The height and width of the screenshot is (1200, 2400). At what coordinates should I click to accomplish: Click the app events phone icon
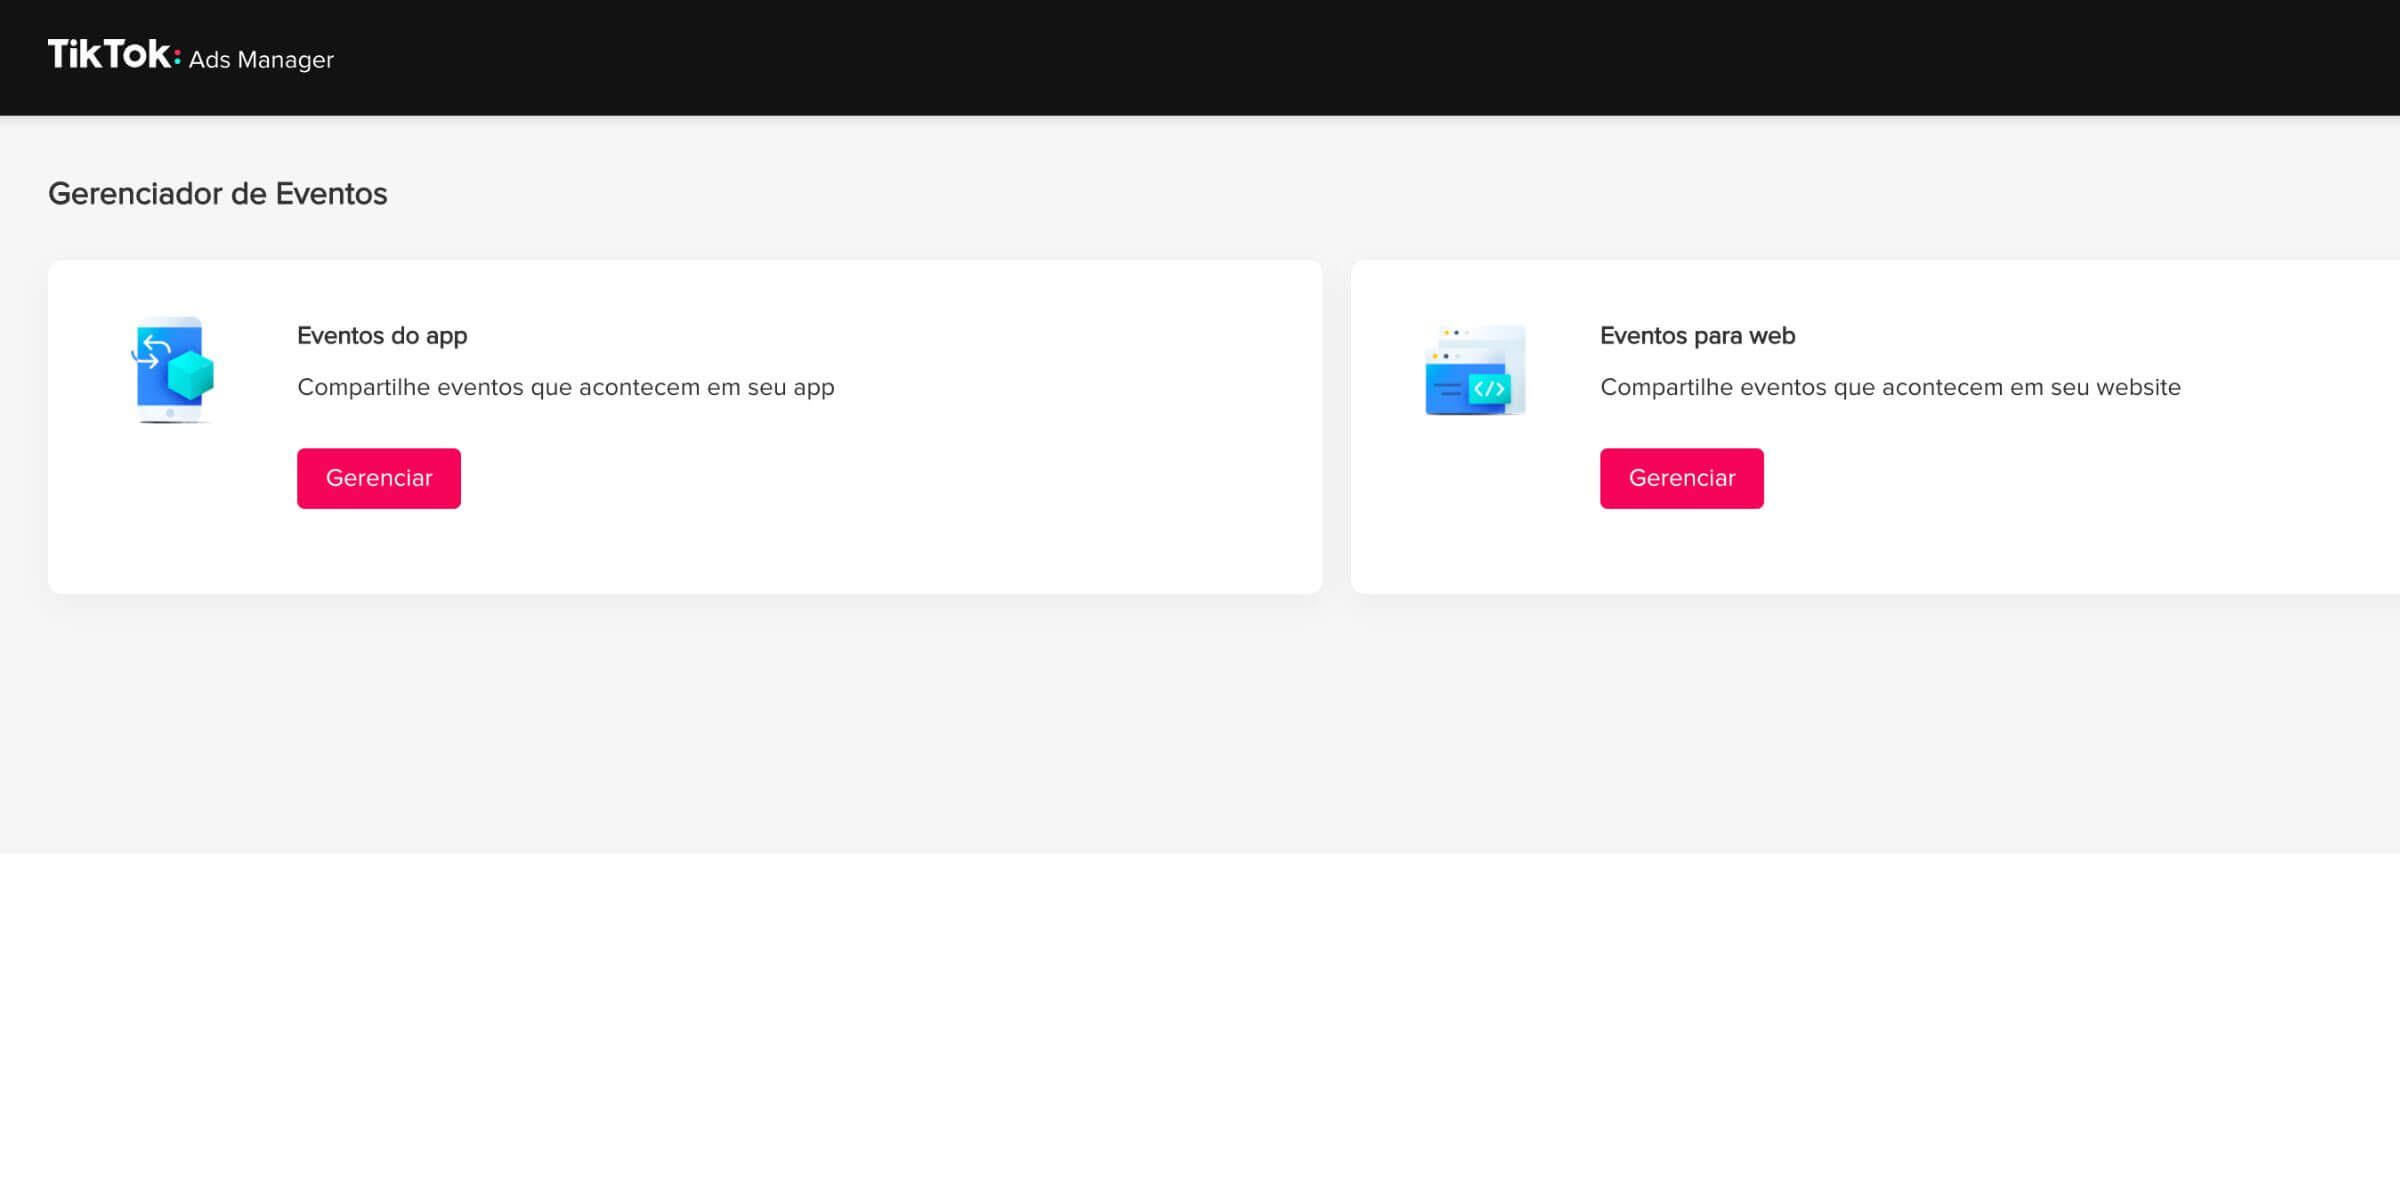(x=171, y=370)
